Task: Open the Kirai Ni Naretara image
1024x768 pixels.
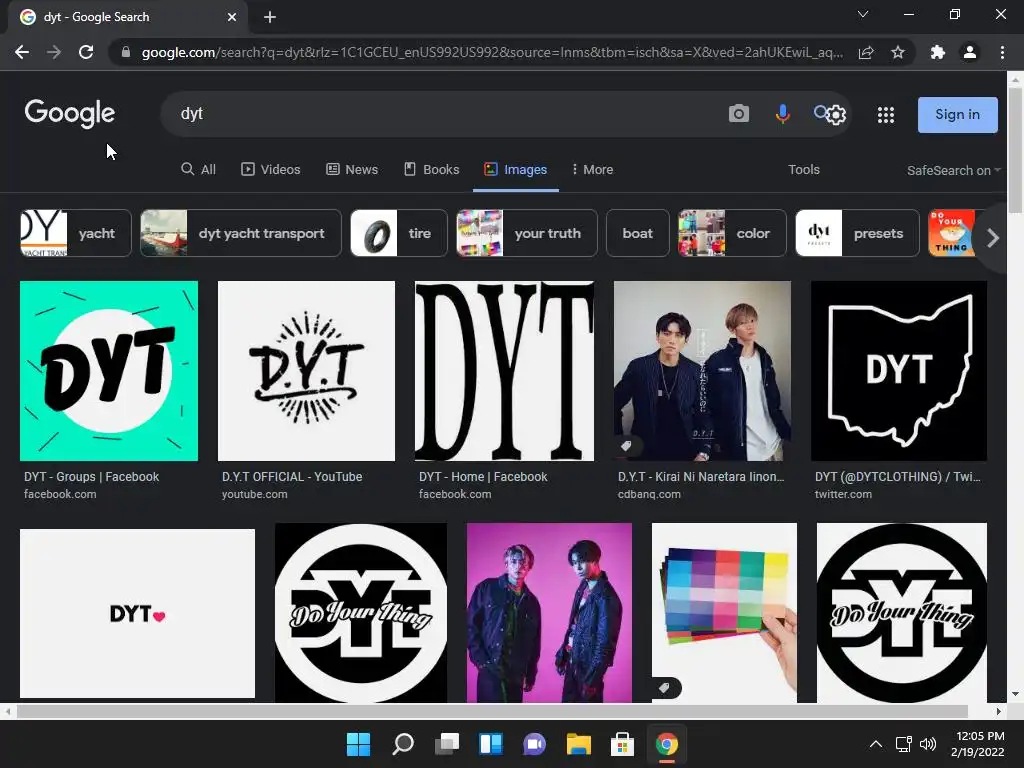Action: click(703, 371)
